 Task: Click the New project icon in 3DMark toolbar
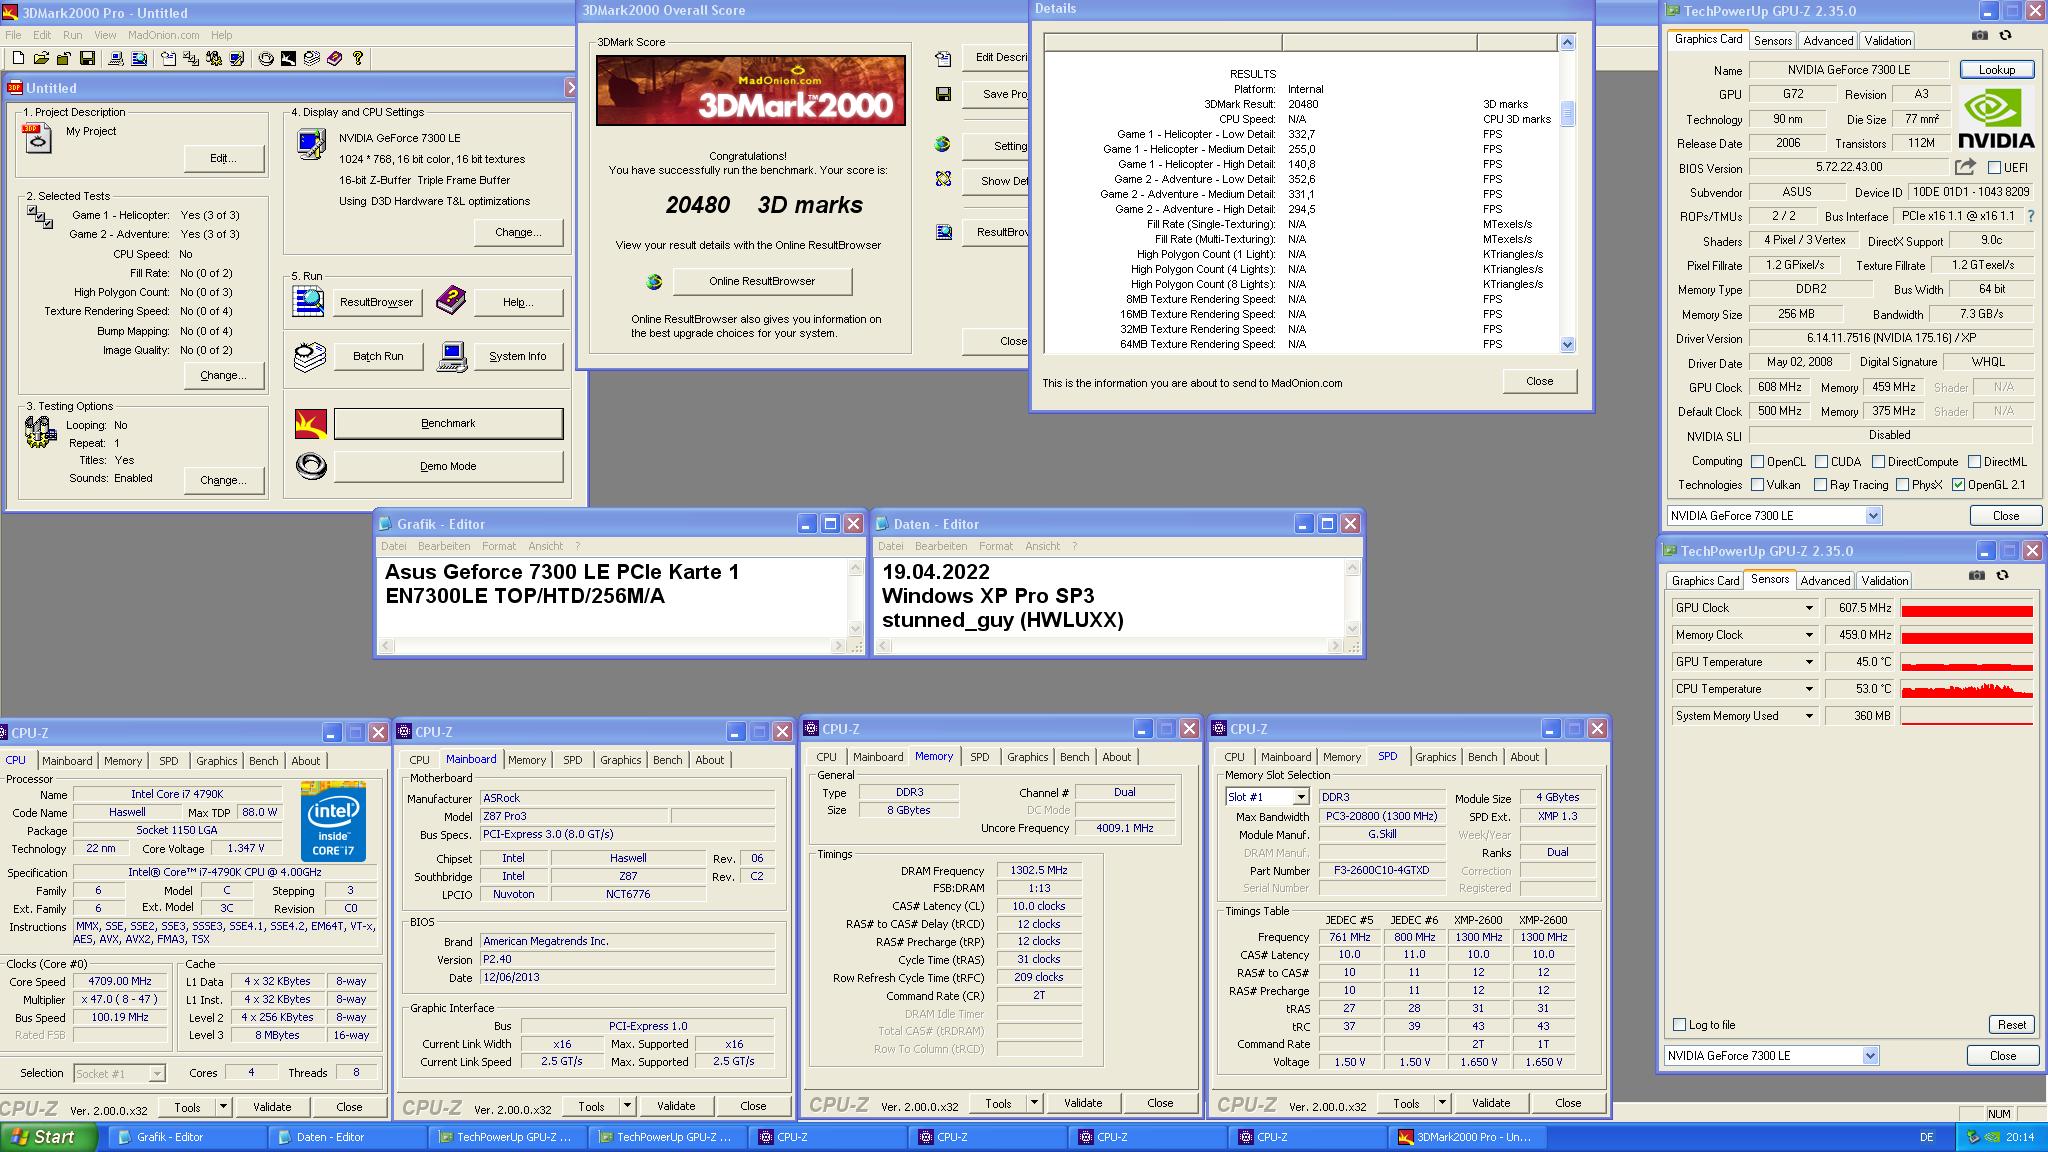17,59
